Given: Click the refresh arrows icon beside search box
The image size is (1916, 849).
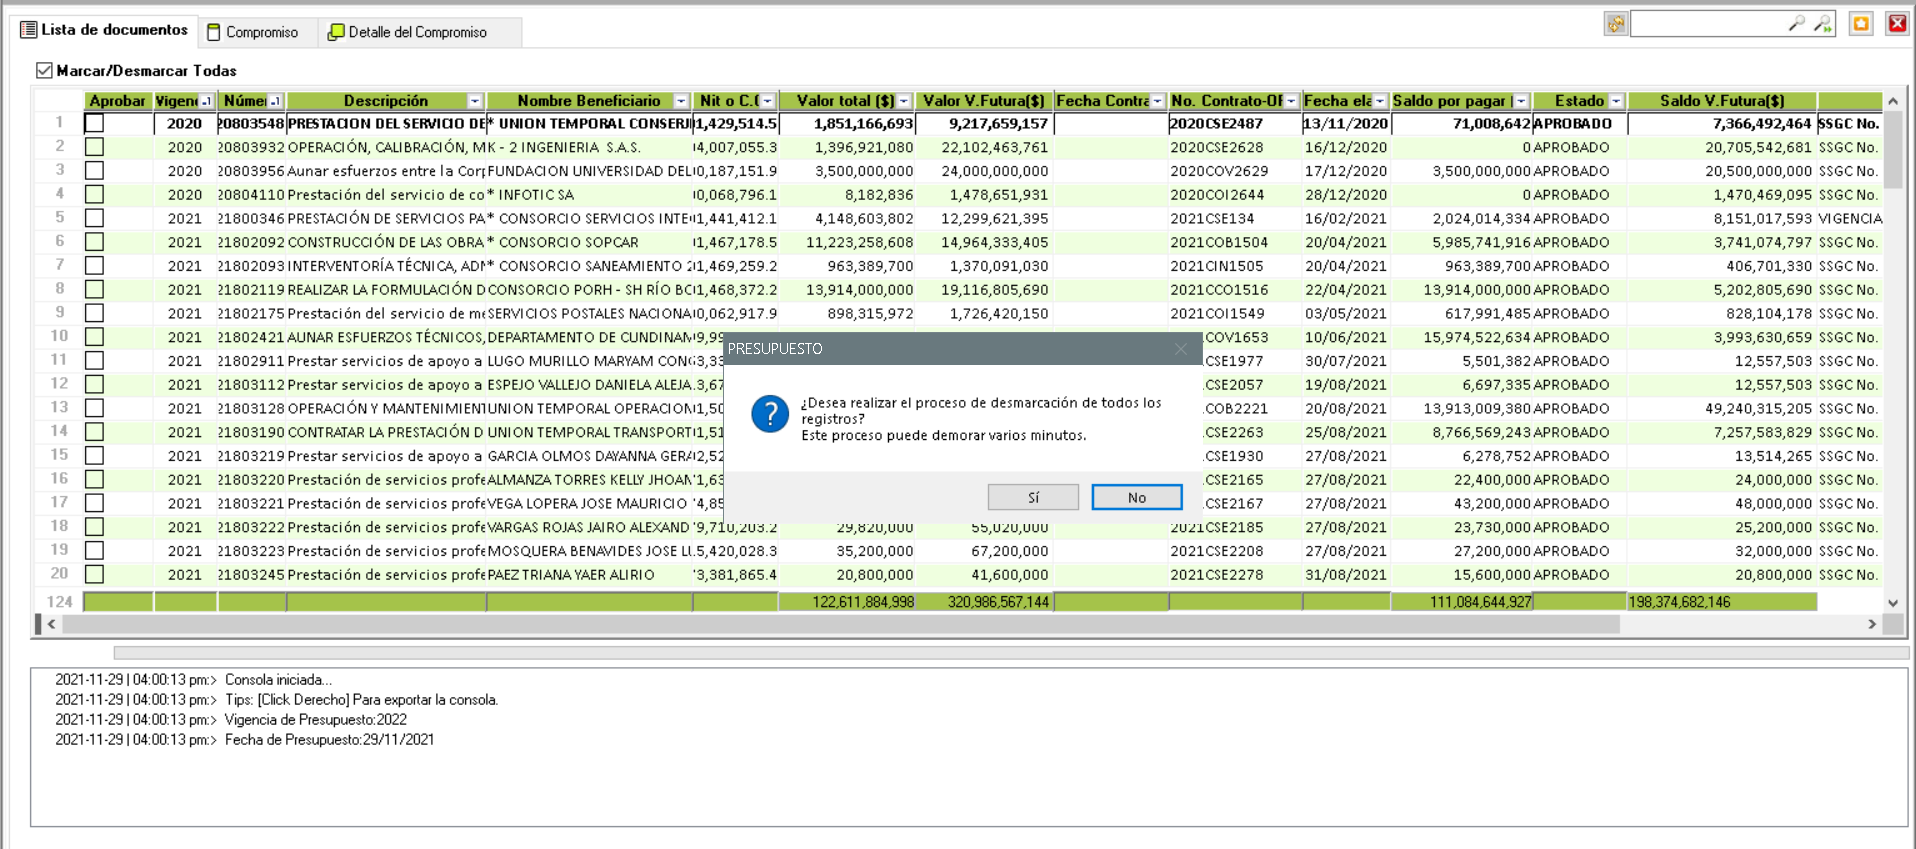Looking at the screenshot, I should tap(1615, 24).
